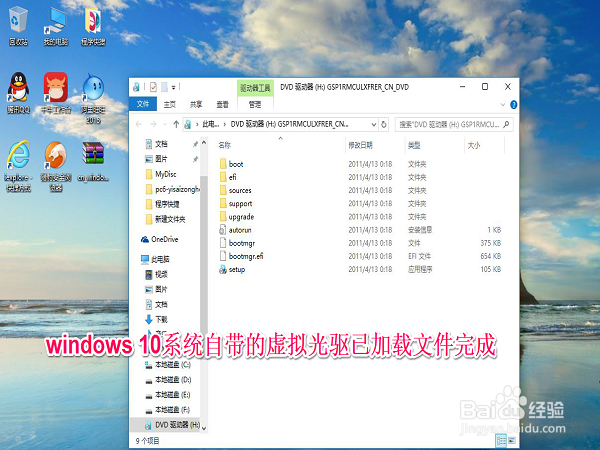Select the bootmgr.efi file row
Viewport: 600px width, 450px height.
tap(360, 256)
